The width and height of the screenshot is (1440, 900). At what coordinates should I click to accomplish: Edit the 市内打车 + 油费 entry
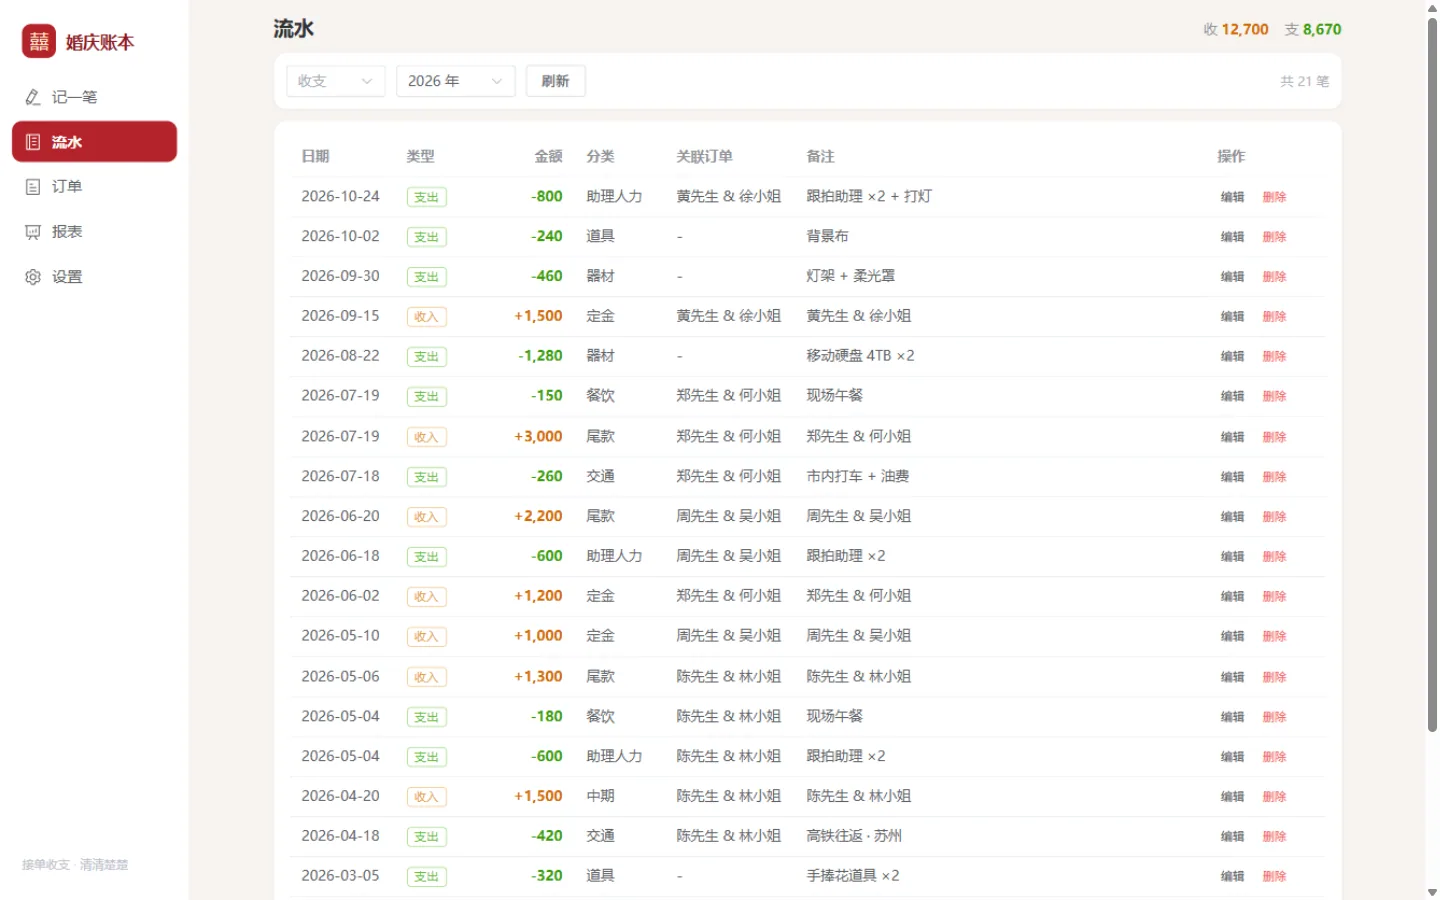(x=1232, y=477)
